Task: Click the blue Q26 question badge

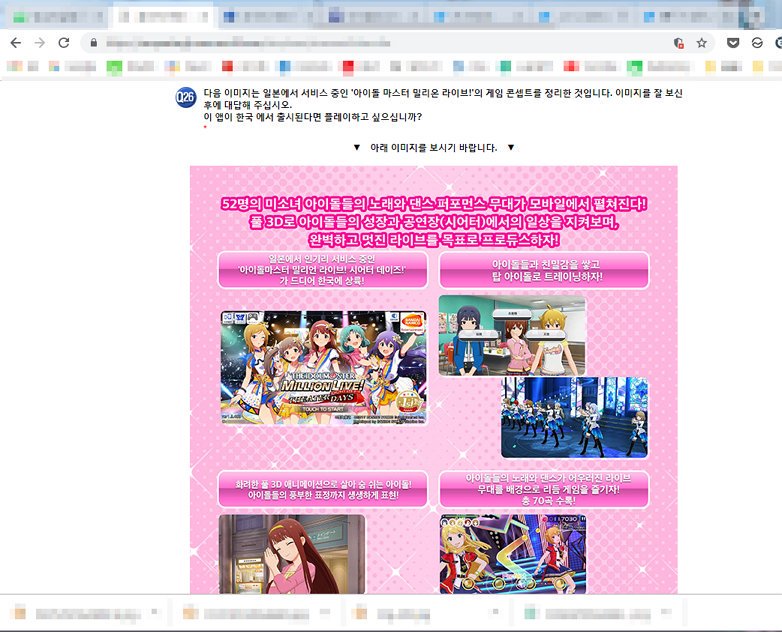Action: (185, 97)
